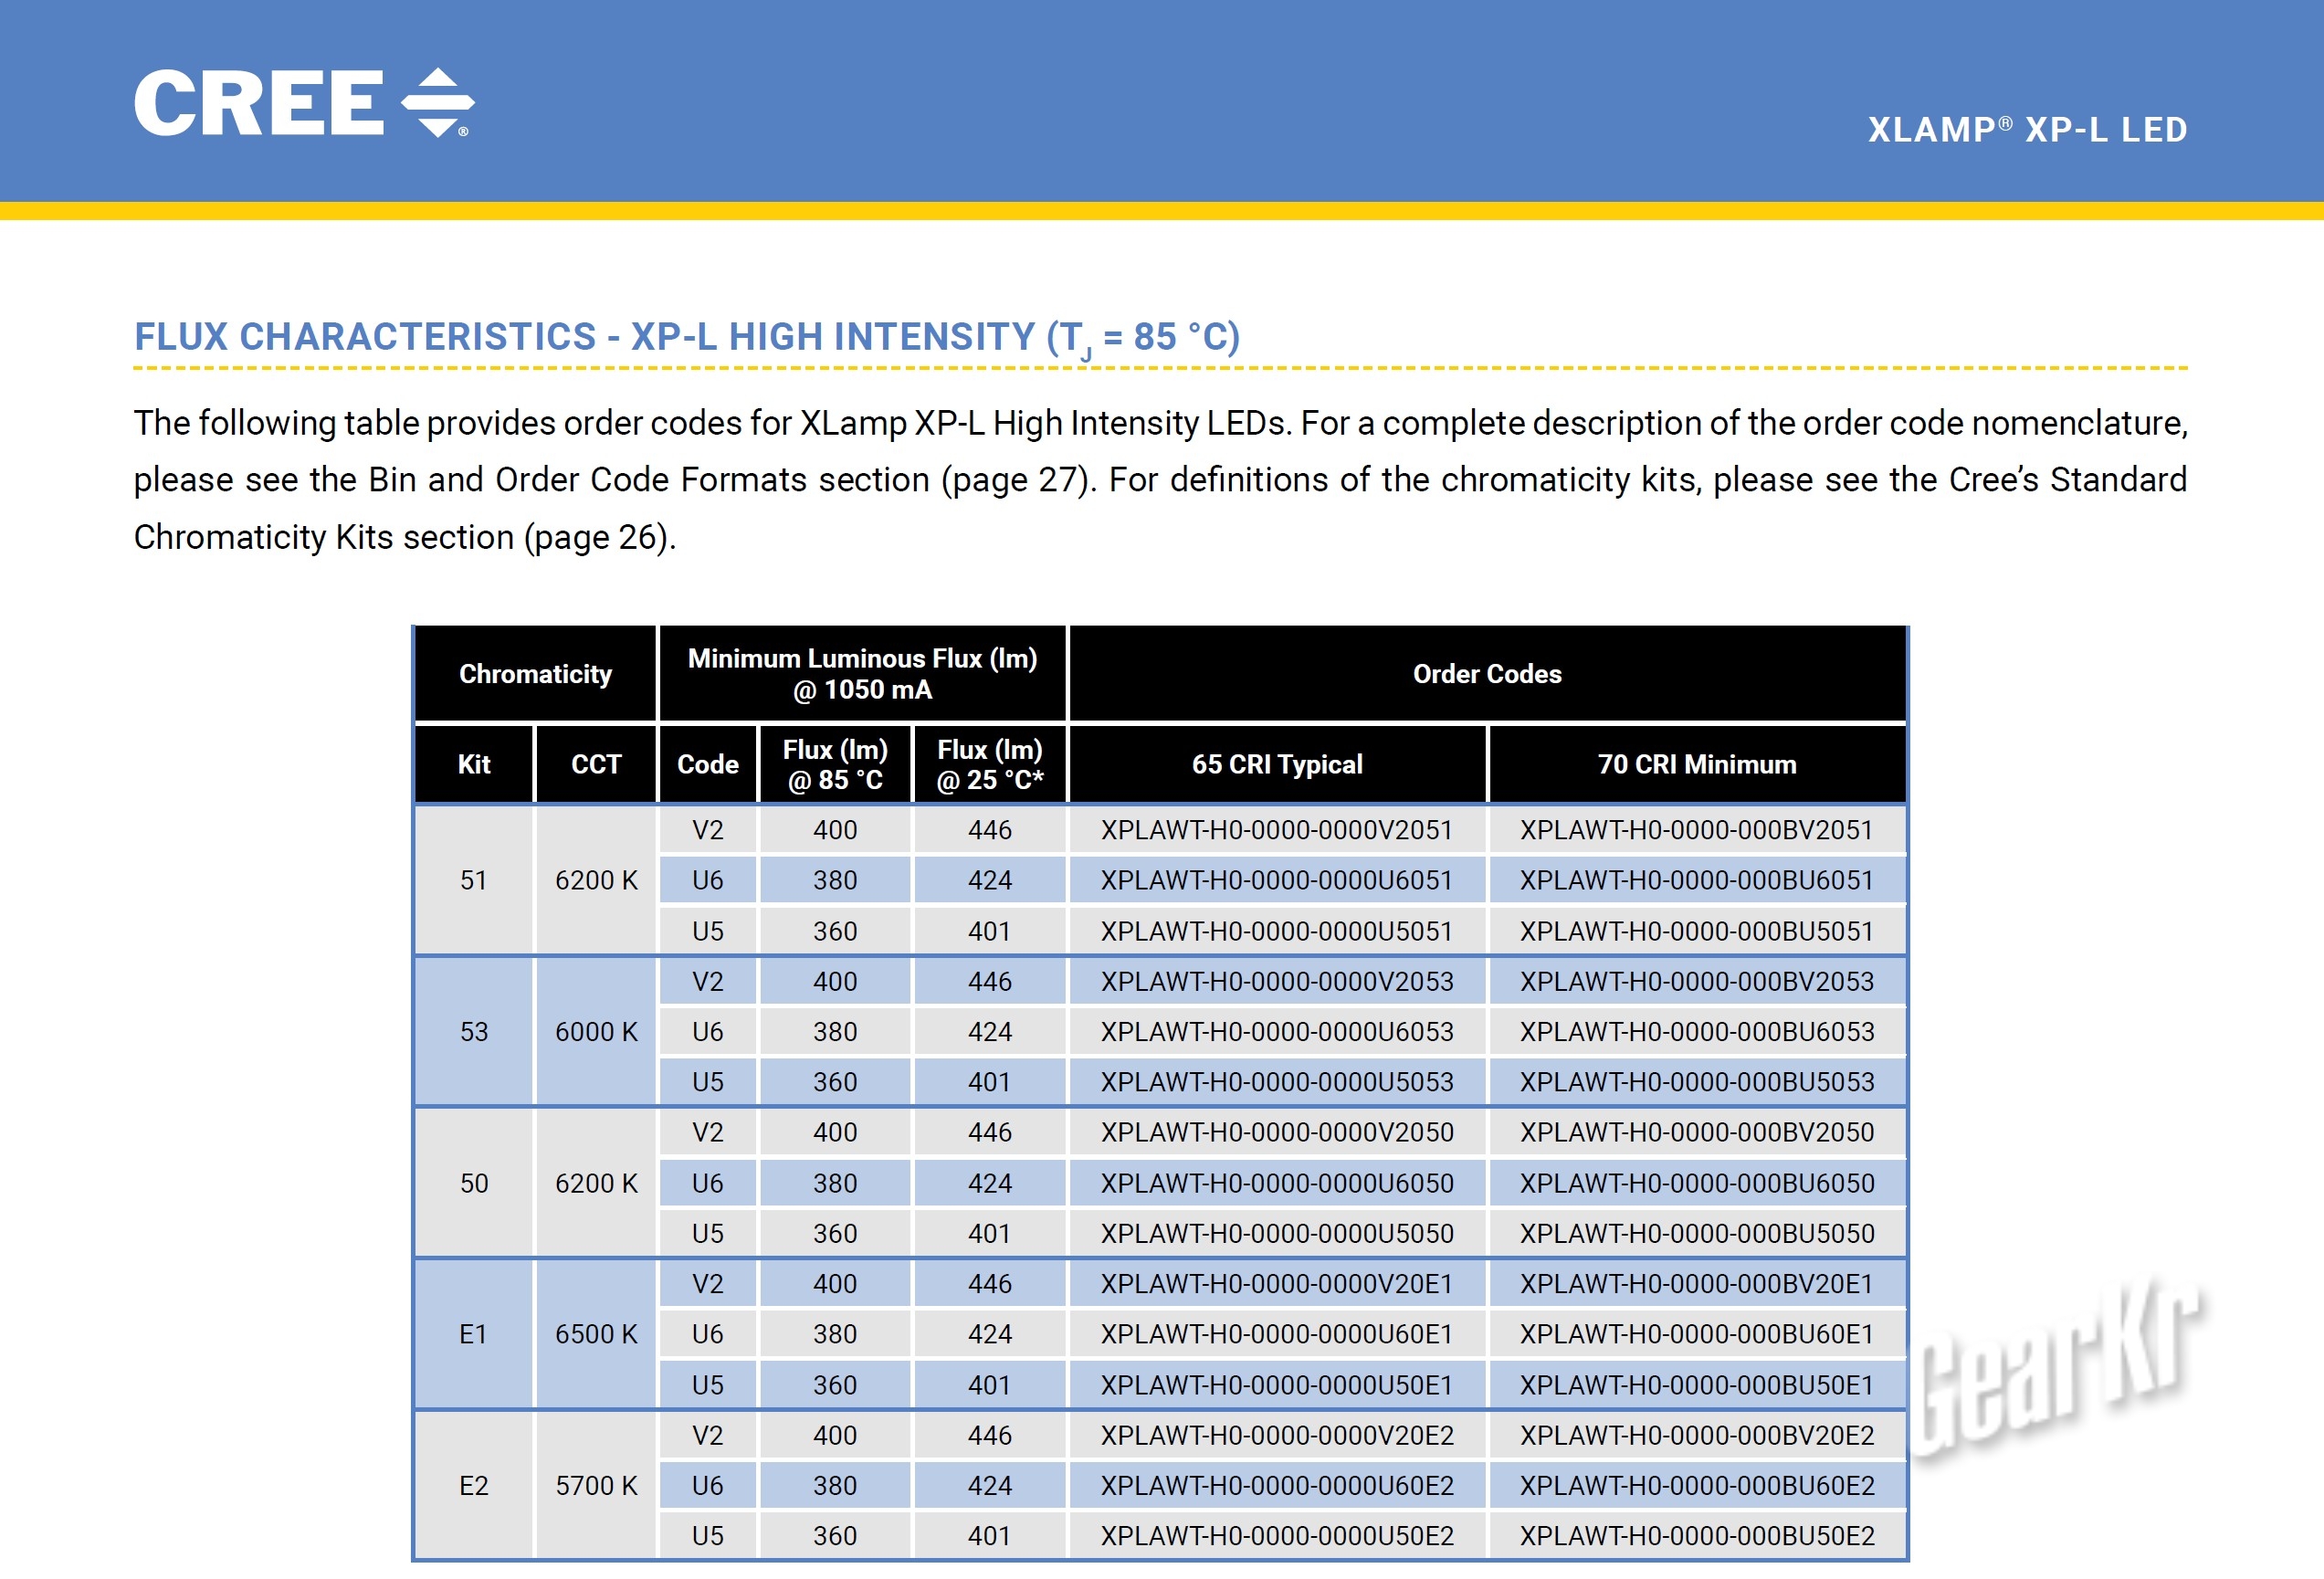Click order code XPLAWT-H0-0000-000BU5053
Image resolution: width=2324 pixels, height=1579 pixels.
click(1697, 1082)
